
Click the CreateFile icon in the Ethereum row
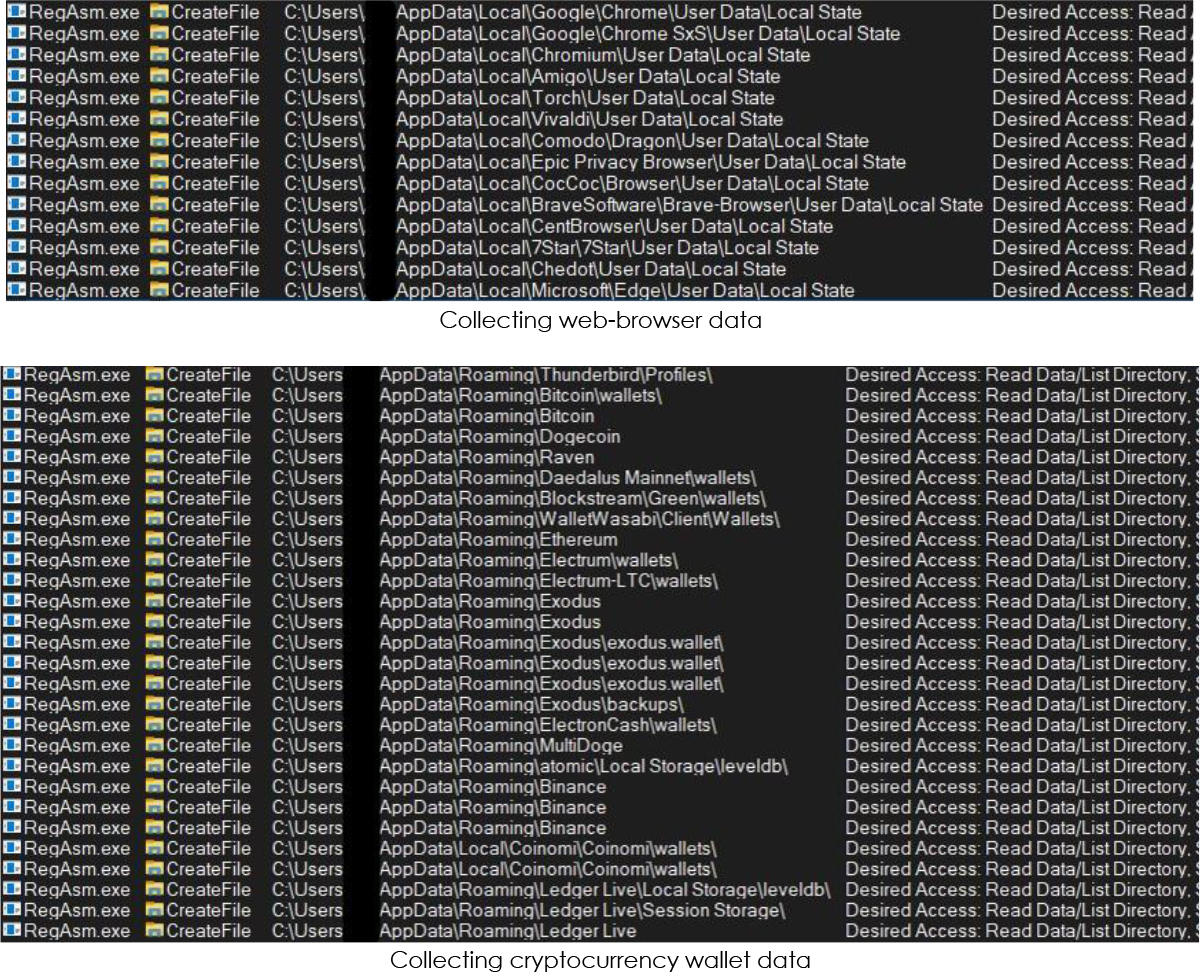click(x=154, y=540)
